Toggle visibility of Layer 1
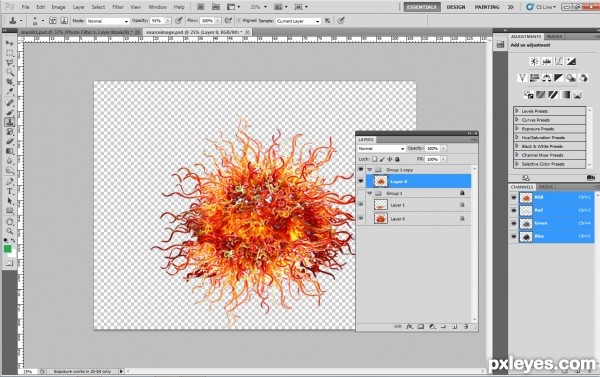600x377 pixels. point(361,205)
